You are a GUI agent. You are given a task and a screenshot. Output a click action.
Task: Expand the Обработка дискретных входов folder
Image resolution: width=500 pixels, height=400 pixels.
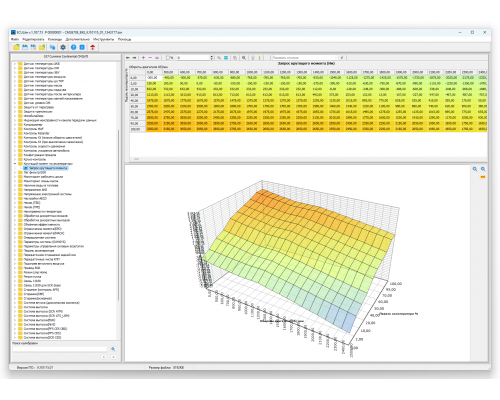tap(15, 216)
